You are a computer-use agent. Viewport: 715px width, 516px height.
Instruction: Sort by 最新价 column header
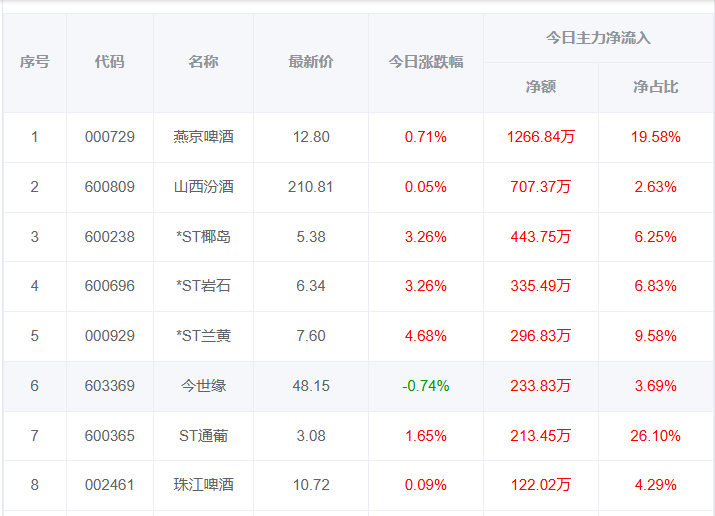[311, 62]
